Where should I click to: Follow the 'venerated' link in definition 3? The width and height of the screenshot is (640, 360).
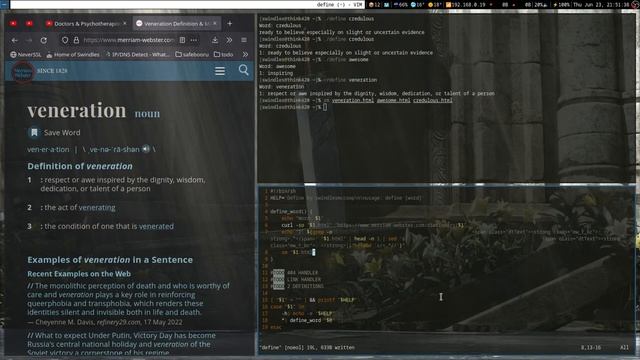(156, 226)
